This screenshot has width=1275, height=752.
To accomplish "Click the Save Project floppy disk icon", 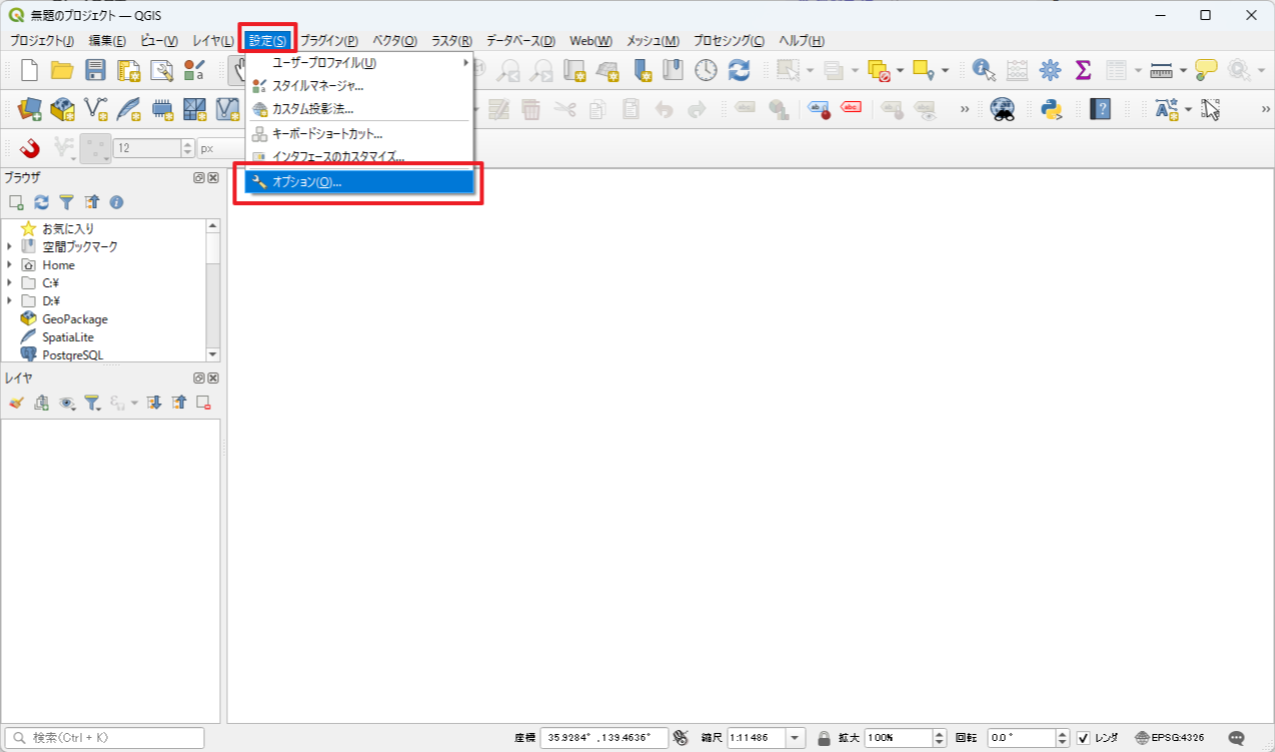I will click(95, 70).
